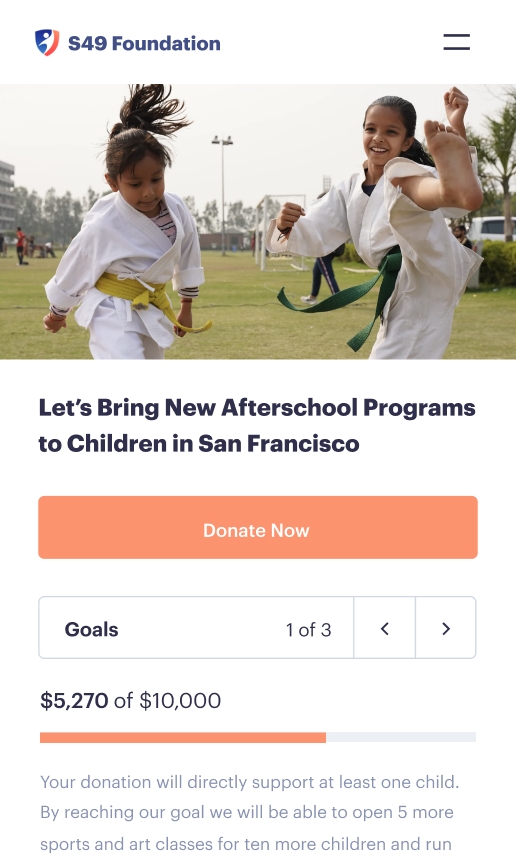516x860 pixels.
Task: Click the S49 Foundation brand name
Action: (x=144, y=43)
